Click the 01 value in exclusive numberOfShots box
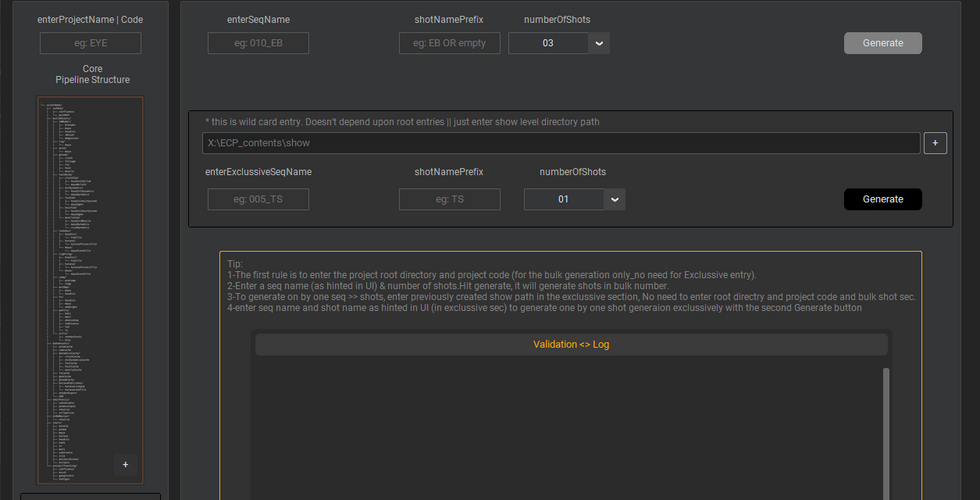Image resolution: width=980 pixels, height=500 pixels. [563, 199]
